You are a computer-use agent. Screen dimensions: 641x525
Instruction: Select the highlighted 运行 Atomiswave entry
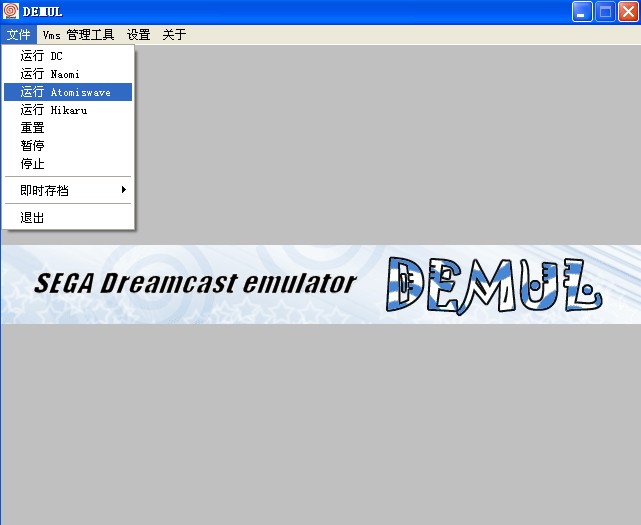(68, 92)
